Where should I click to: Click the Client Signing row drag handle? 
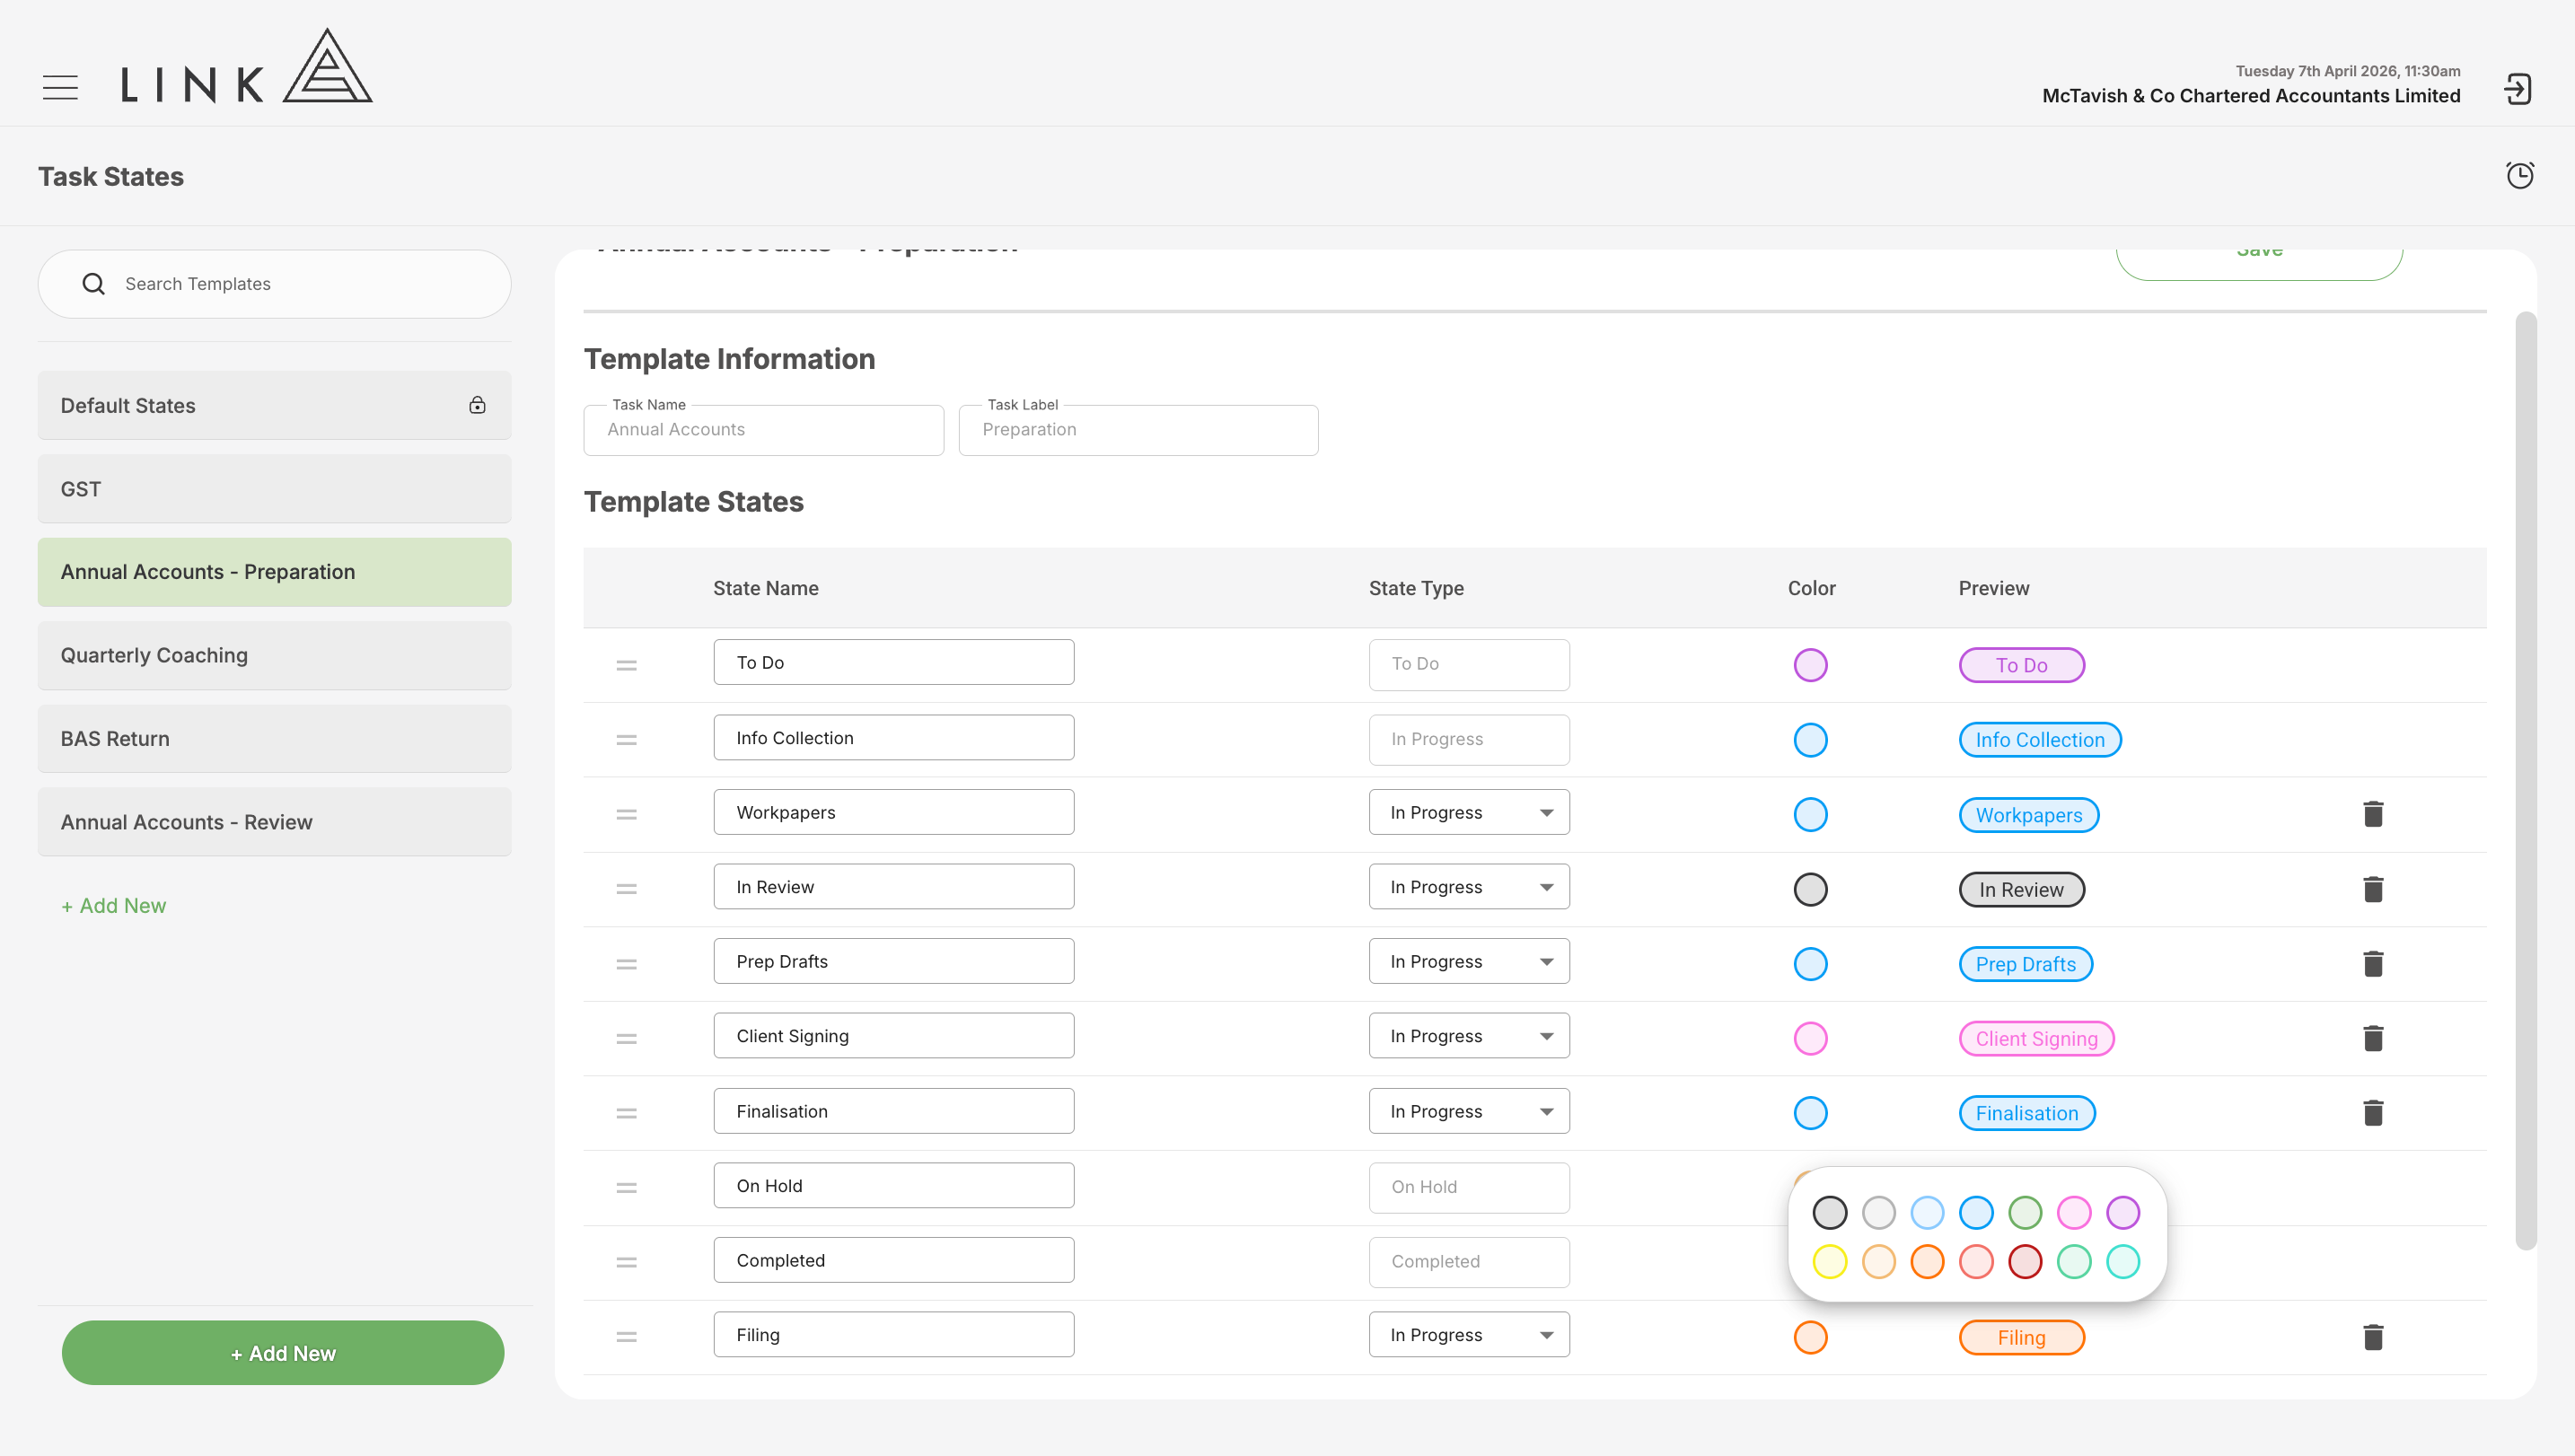(626, 1039)
